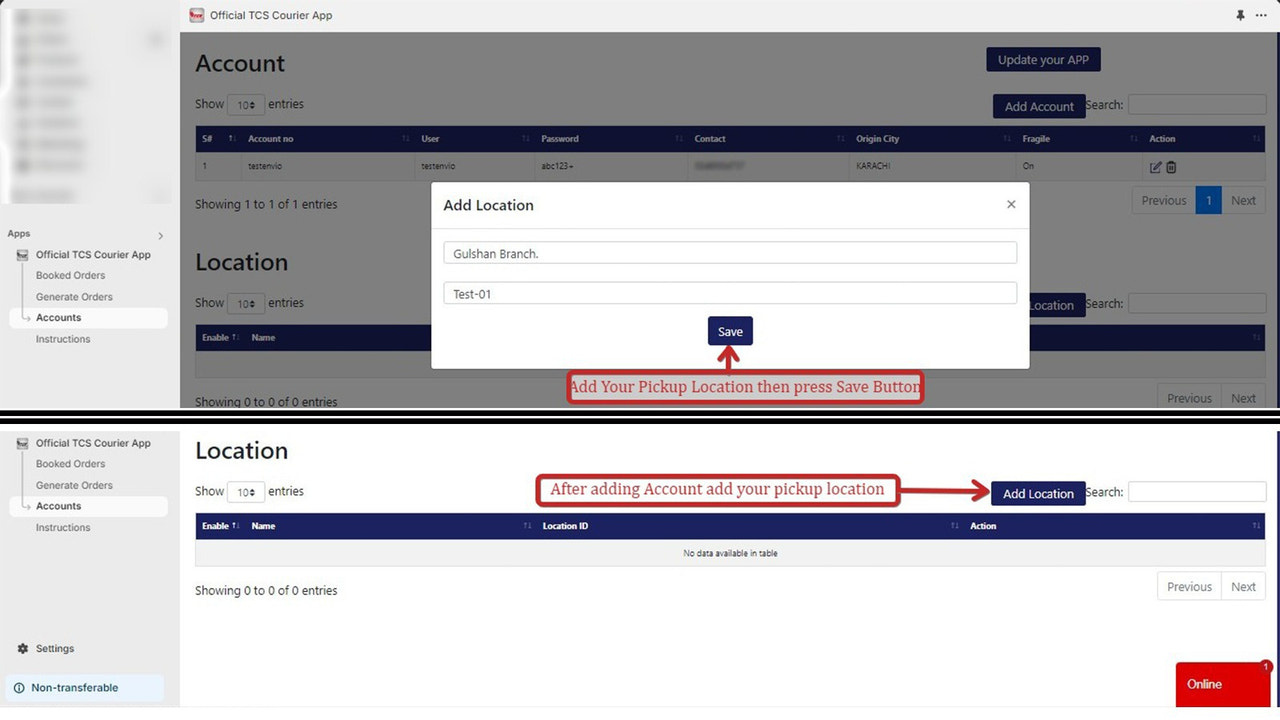Screen dimensions: 1280x720
Task: Open the Show entries dropdown in Account section
Action: tap(246, 104)
